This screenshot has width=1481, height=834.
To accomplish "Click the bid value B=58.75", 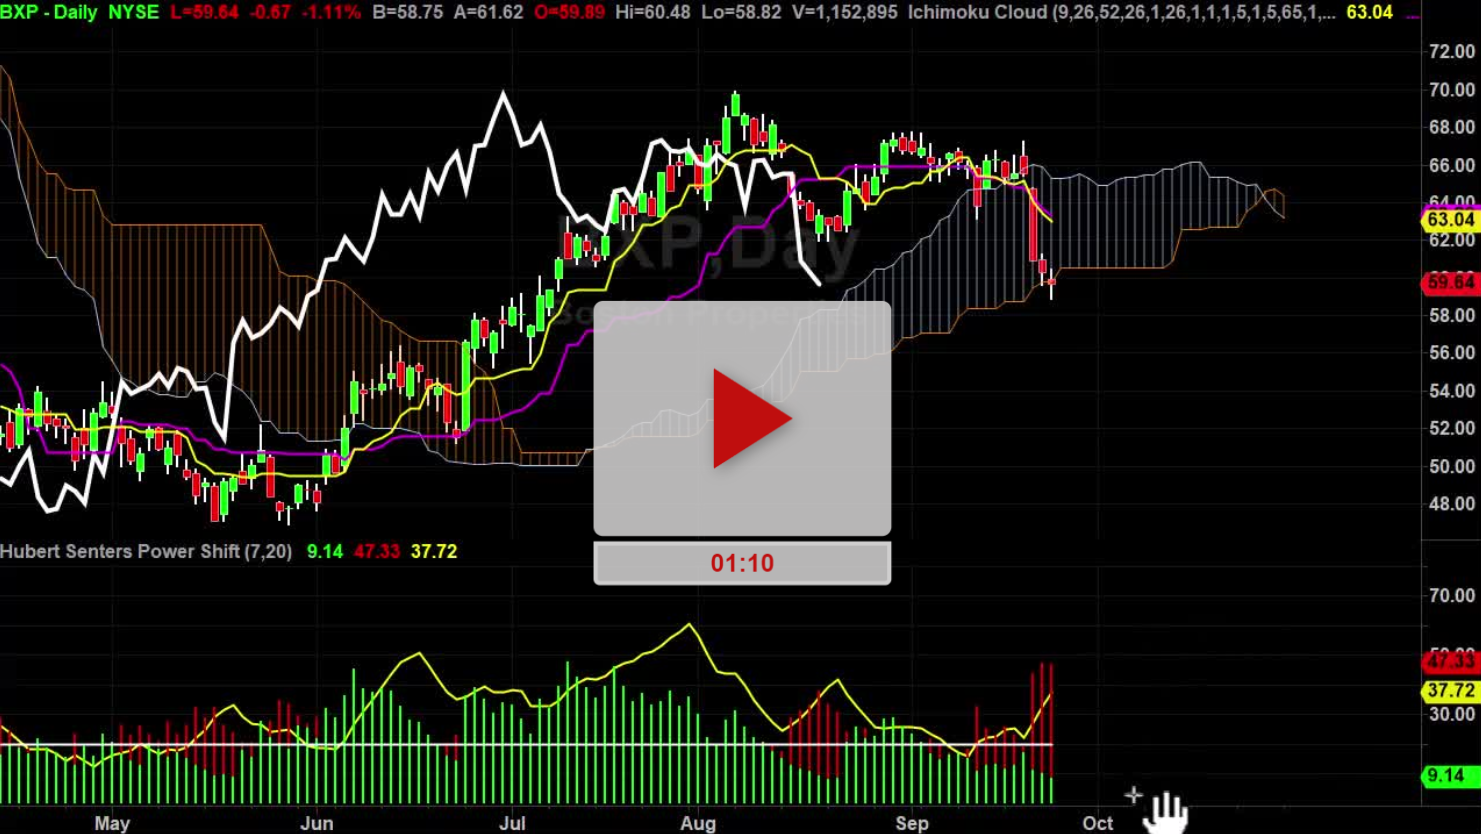I will coord(408,12).
